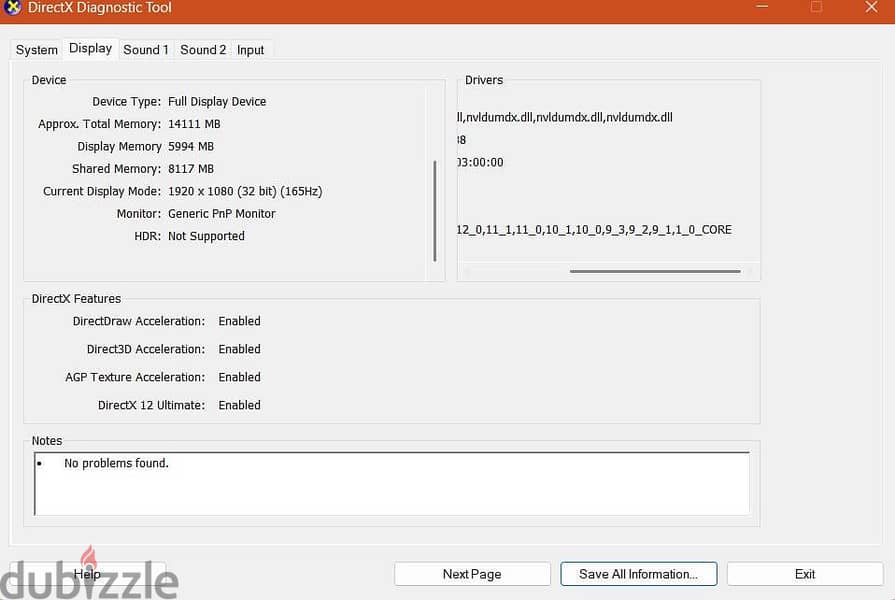Select the '14111 MB' total memory value

194,124
